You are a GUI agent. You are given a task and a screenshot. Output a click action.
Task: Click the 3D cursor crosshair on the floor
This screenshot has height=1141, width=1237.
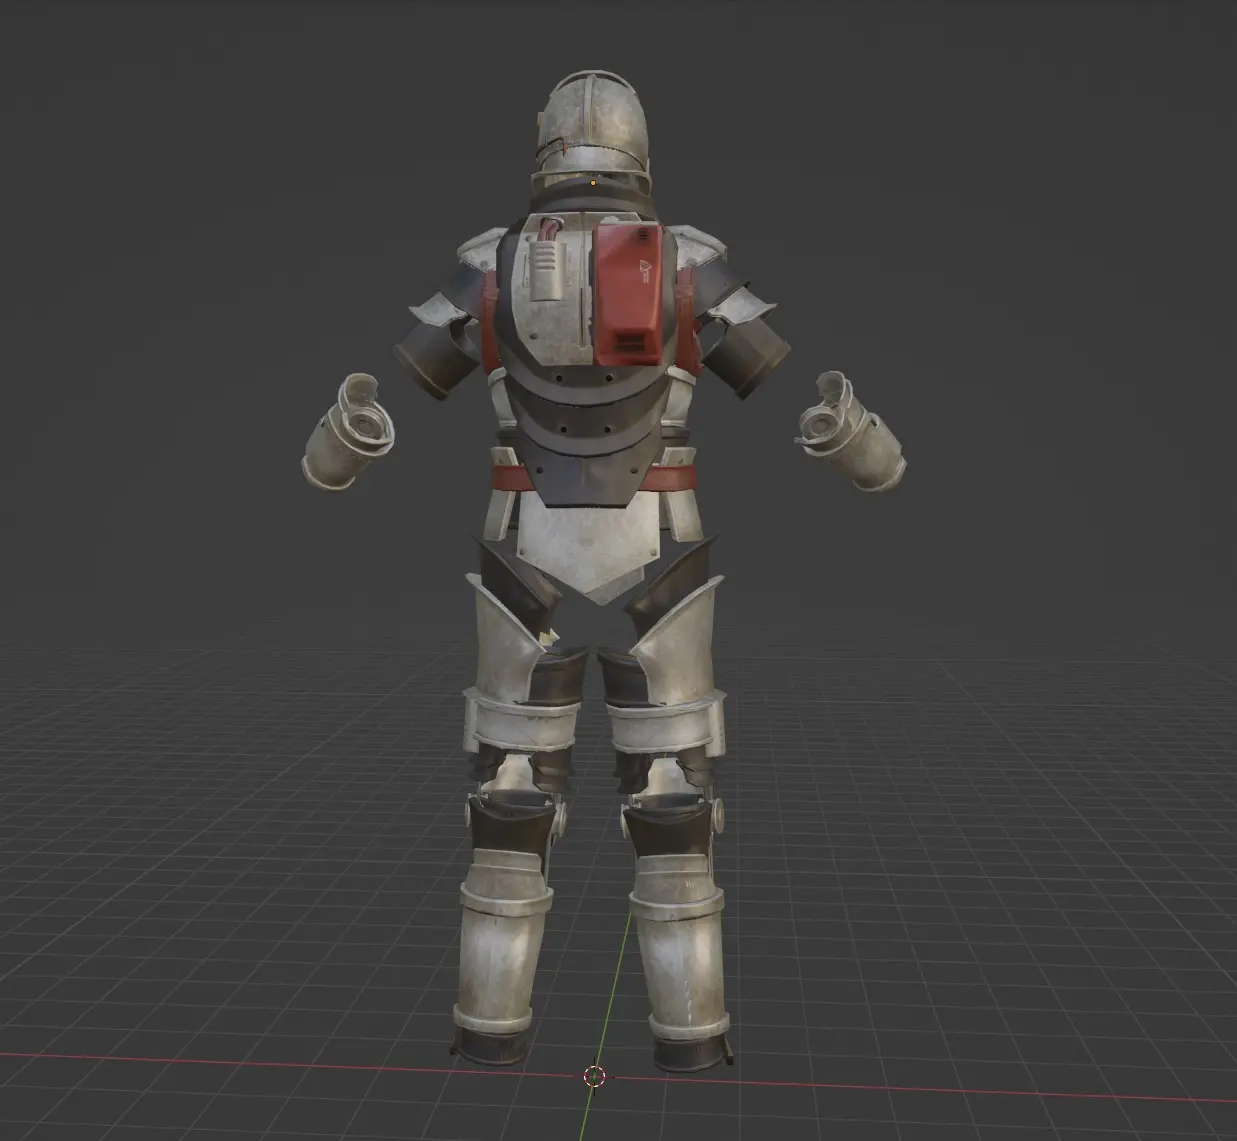(594, 1076)
